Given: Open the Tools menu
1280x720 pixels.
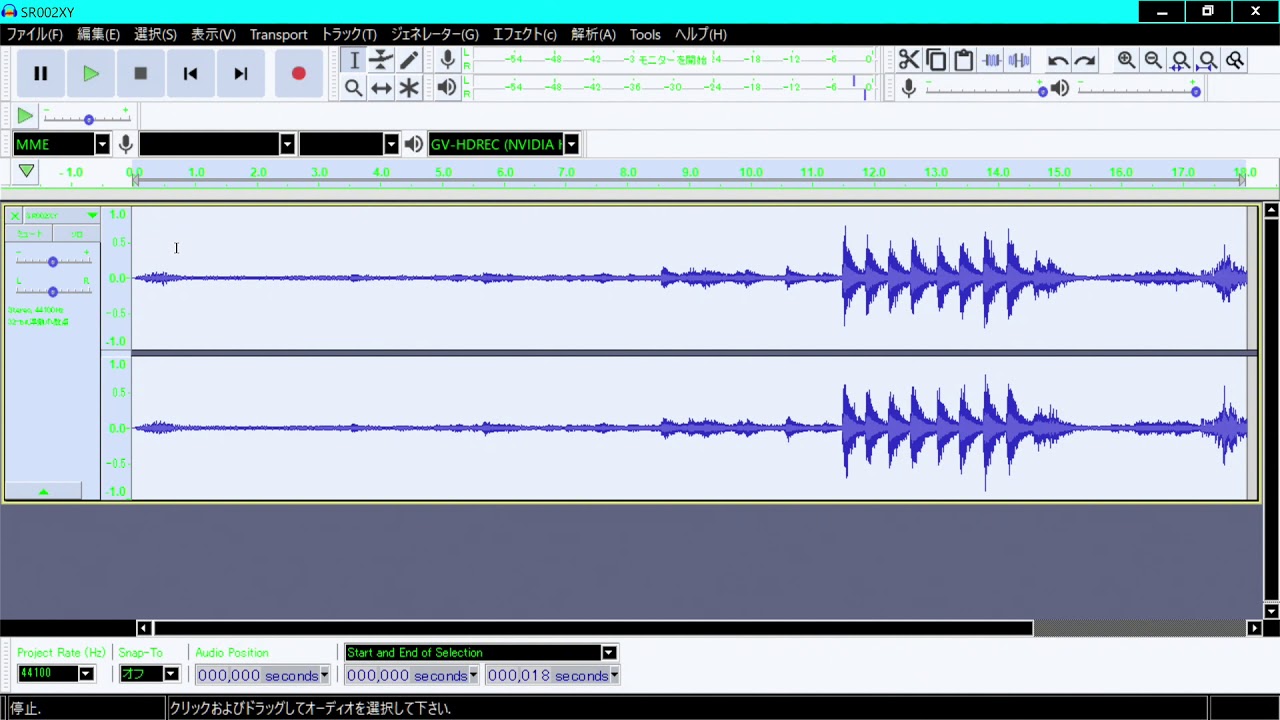Looking at the screenshot, I should click(645, 34).
